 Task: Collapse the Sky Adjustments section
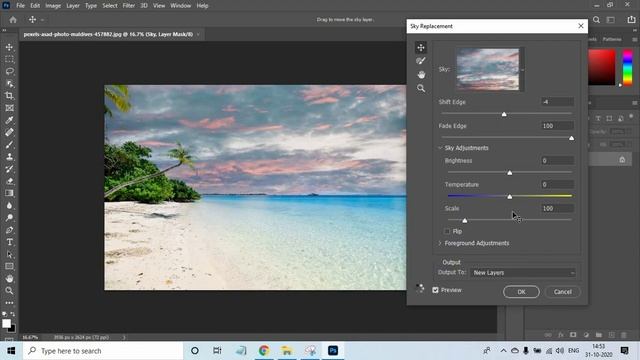(x=440, y=148)
